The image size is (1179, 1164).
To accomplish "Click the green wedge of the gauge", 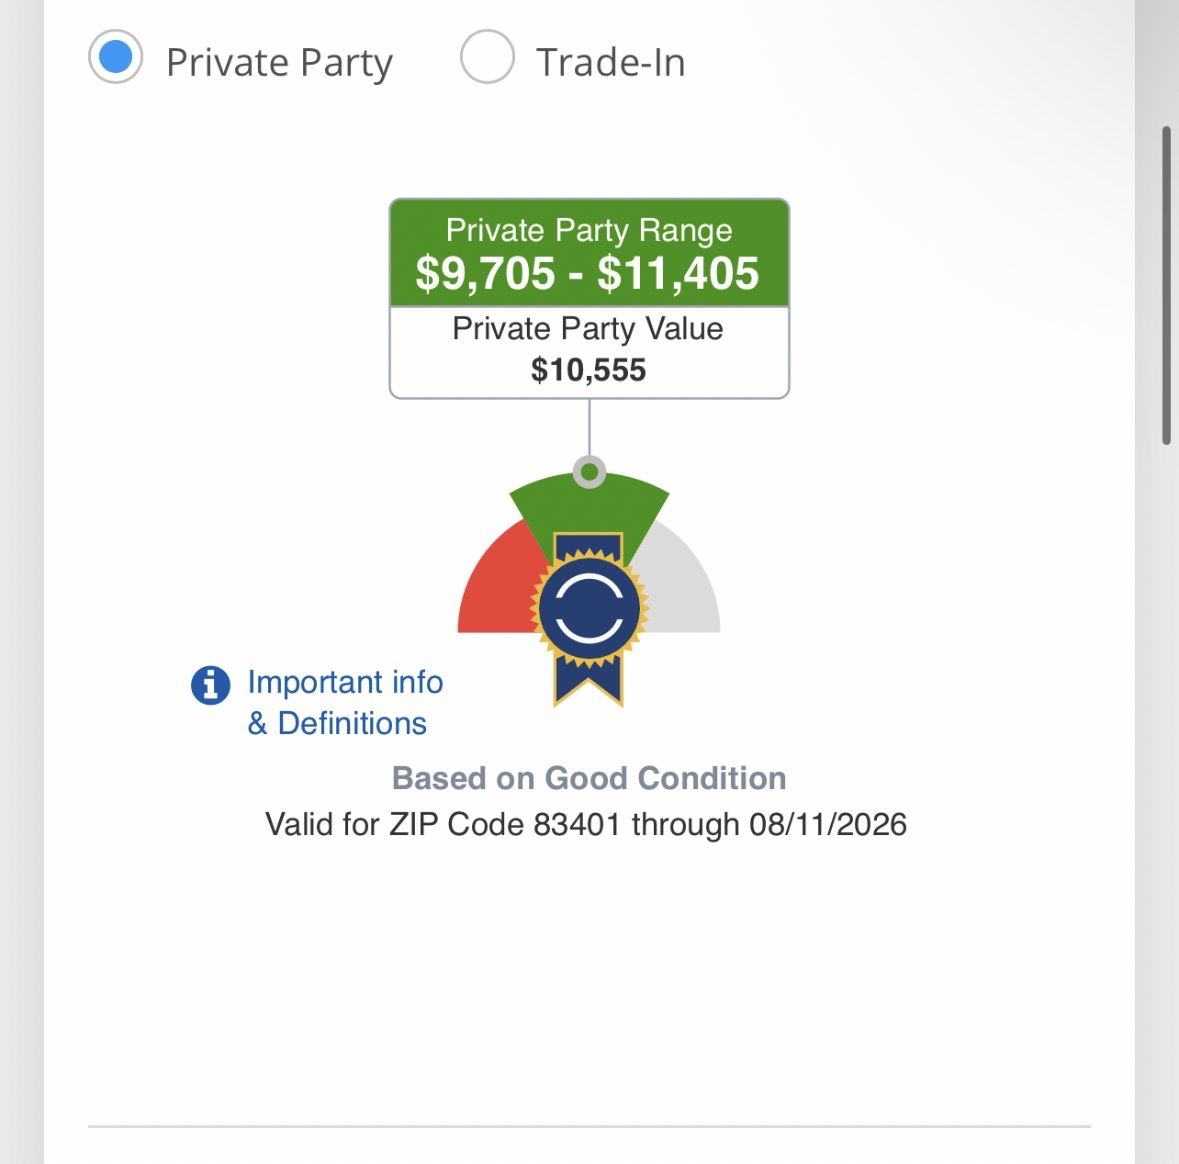I will coord(589,508).
